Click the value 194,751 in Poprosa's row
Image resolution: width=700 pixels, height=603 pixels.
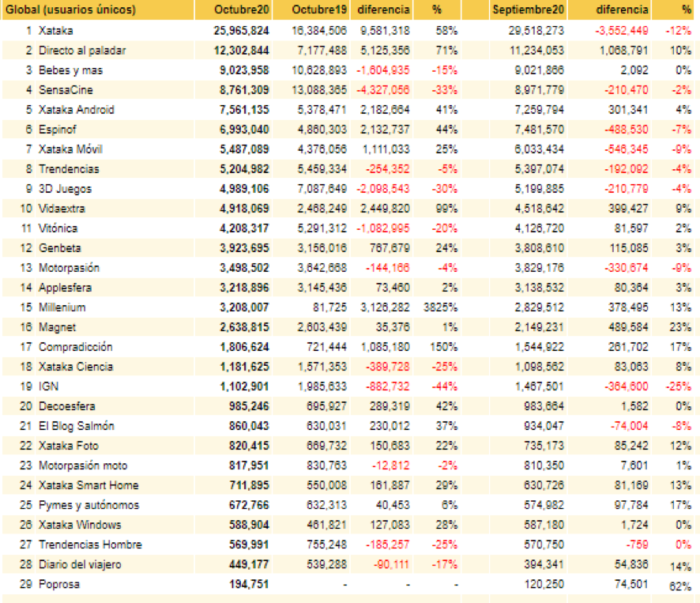(249, 584)
